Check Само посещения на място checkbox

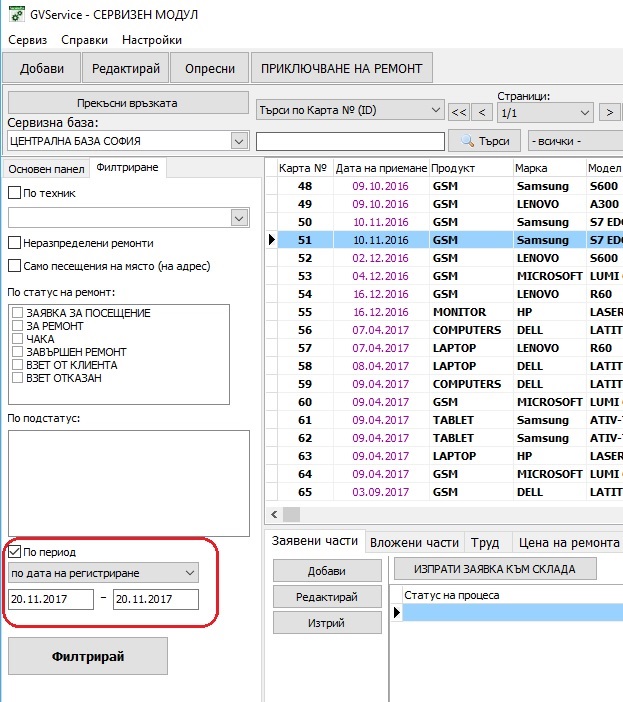click(14, 265)
